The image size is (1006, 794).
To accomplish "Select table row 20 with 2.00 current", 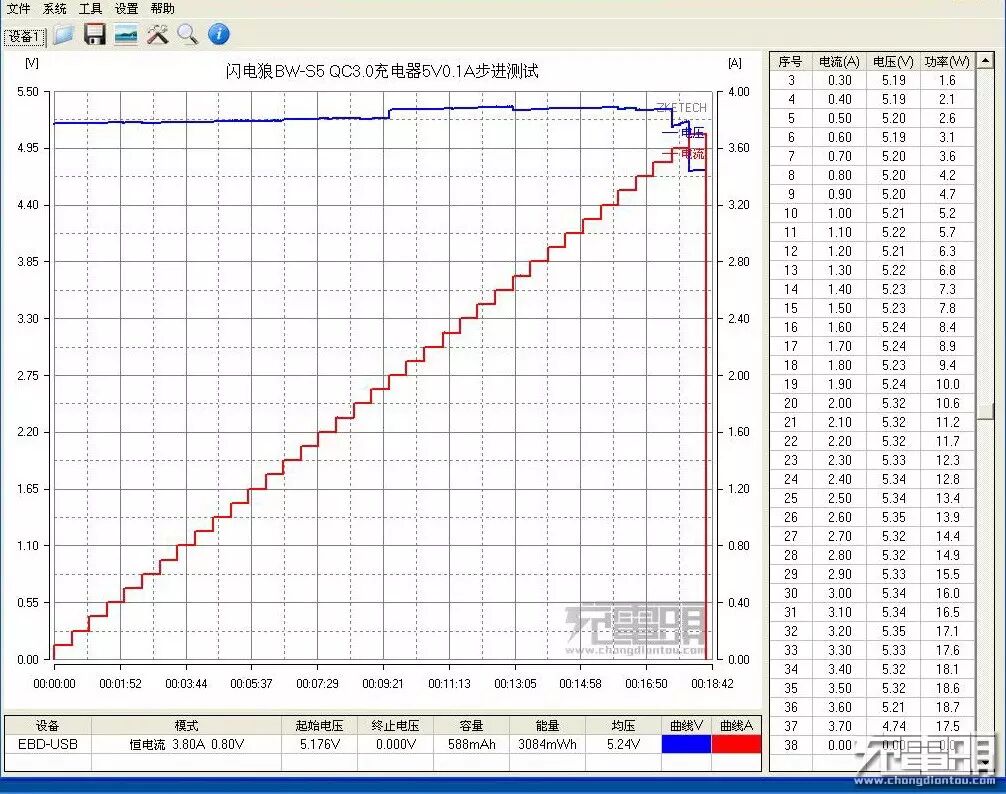I will (x=872, y=403).
